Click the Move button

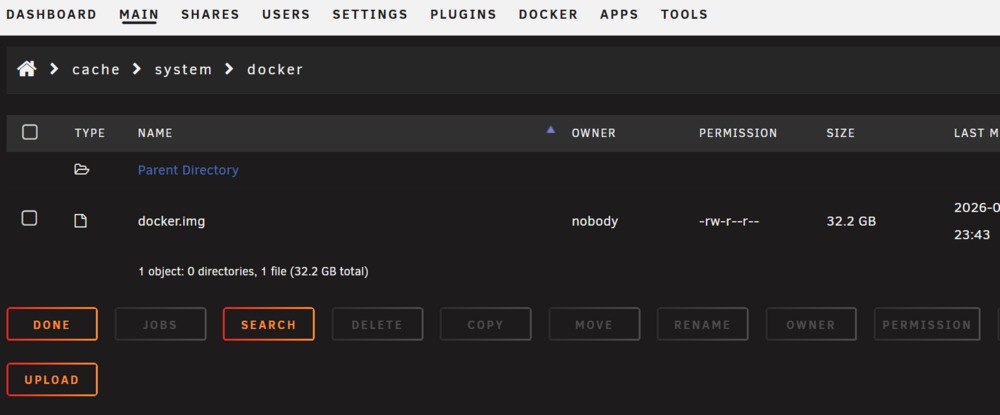pos(594,324)
